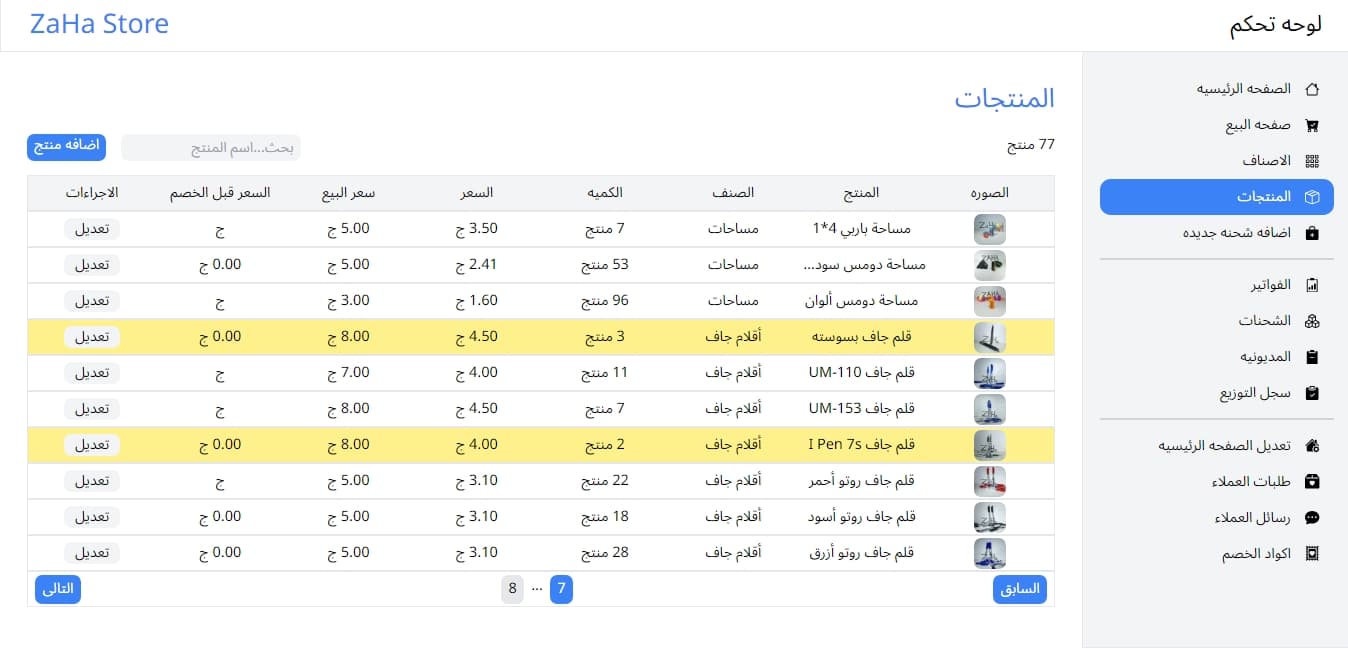The image size is (1348, 648).
Task: Click the chat bubble icon for رسائل العملاء
Action: coord(1313,518)
